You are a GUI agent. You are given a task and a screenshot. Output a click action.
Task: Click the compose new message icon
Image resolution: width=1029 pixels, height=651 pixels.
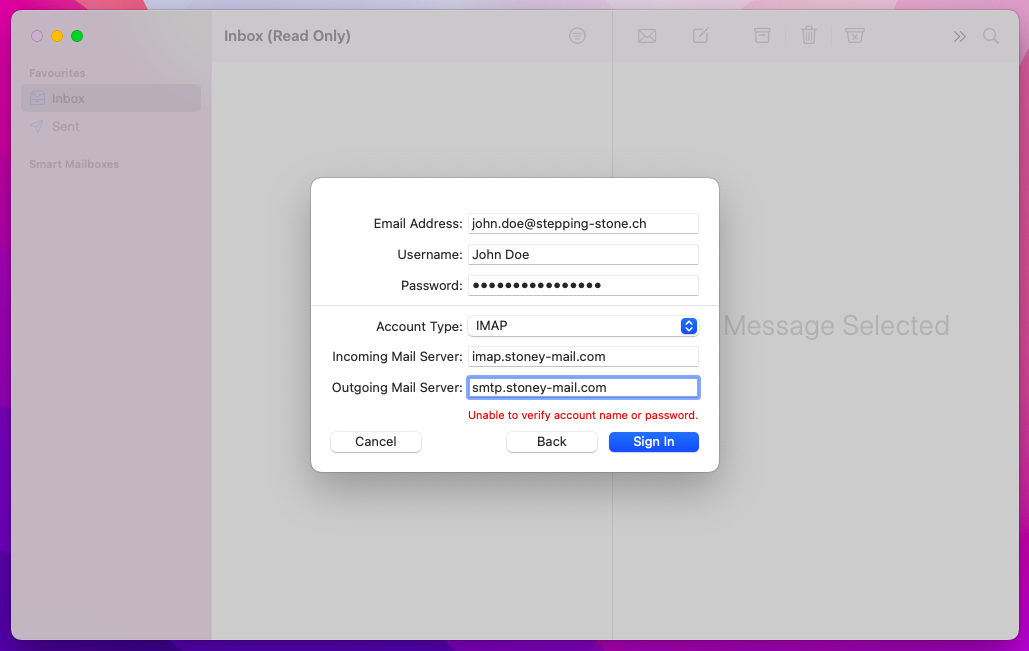tap(701, 36)
